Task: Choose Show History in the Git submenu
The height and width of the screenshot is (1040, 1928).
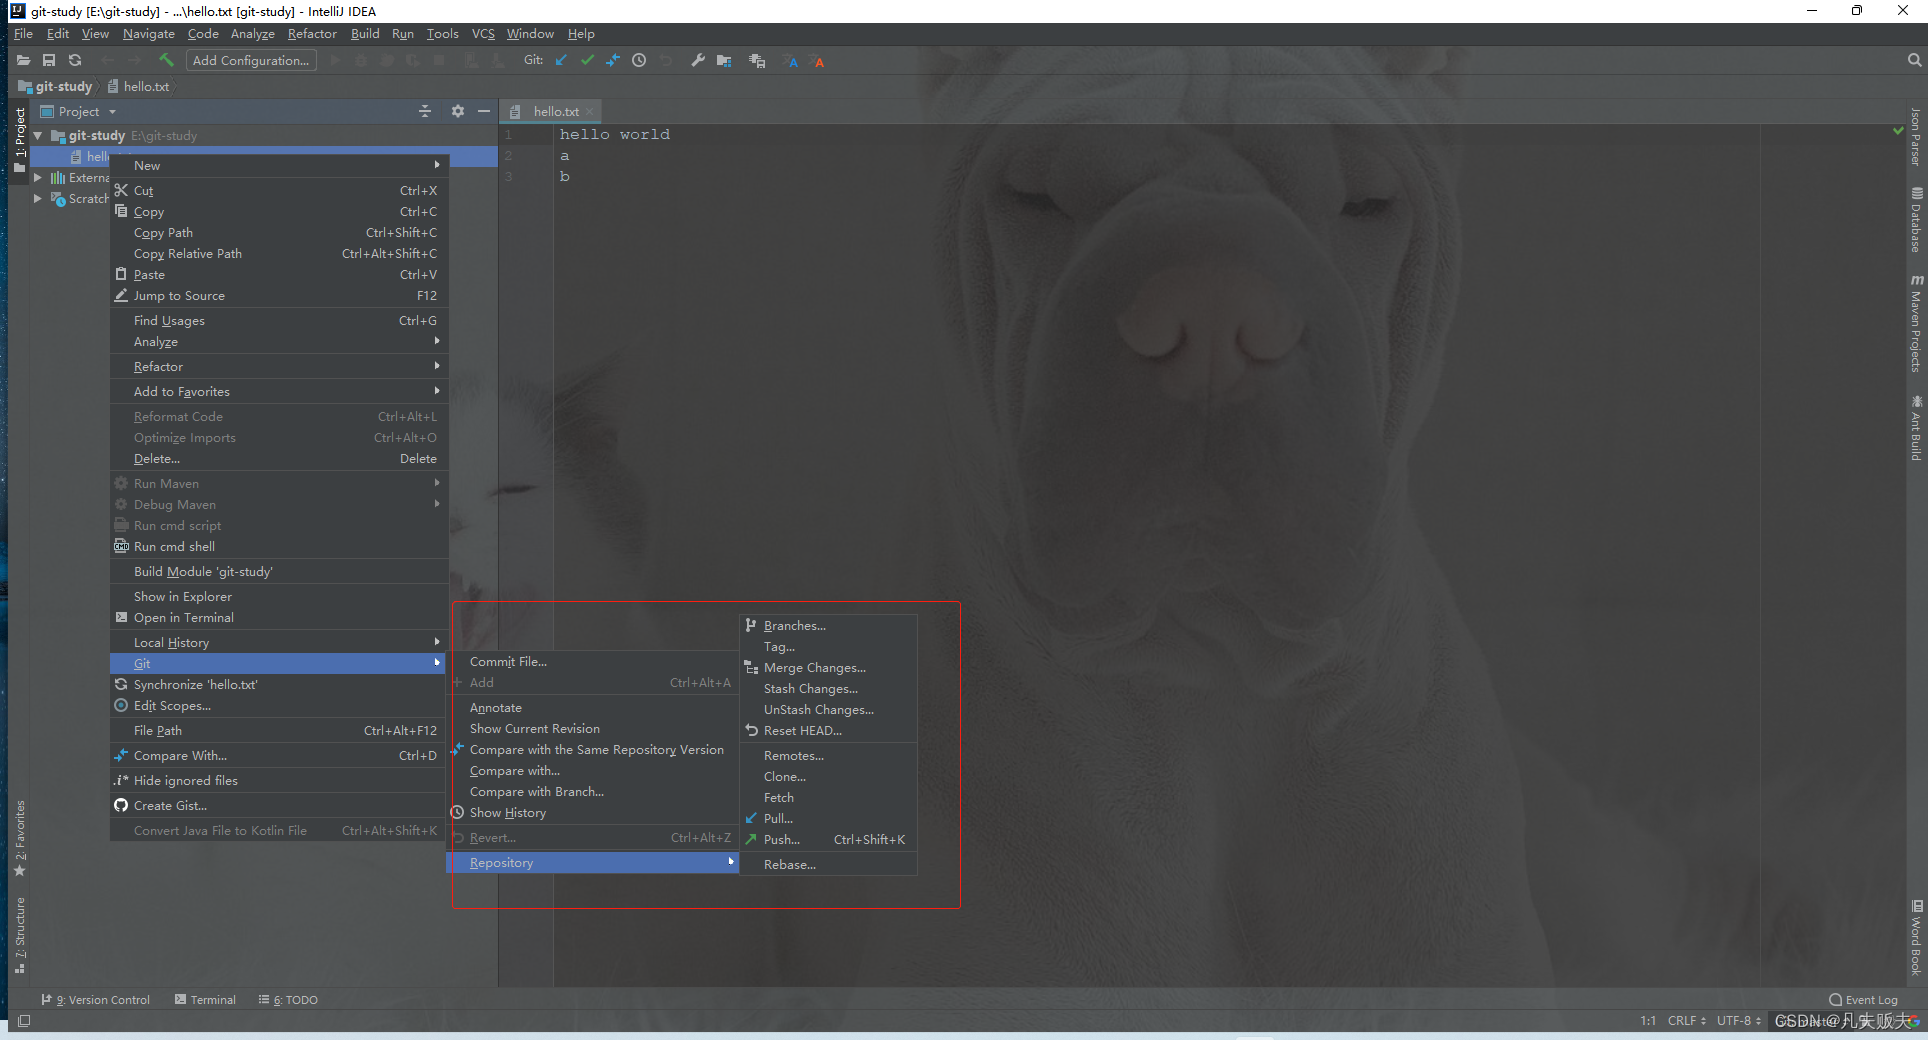Action: tap(592, 812)
